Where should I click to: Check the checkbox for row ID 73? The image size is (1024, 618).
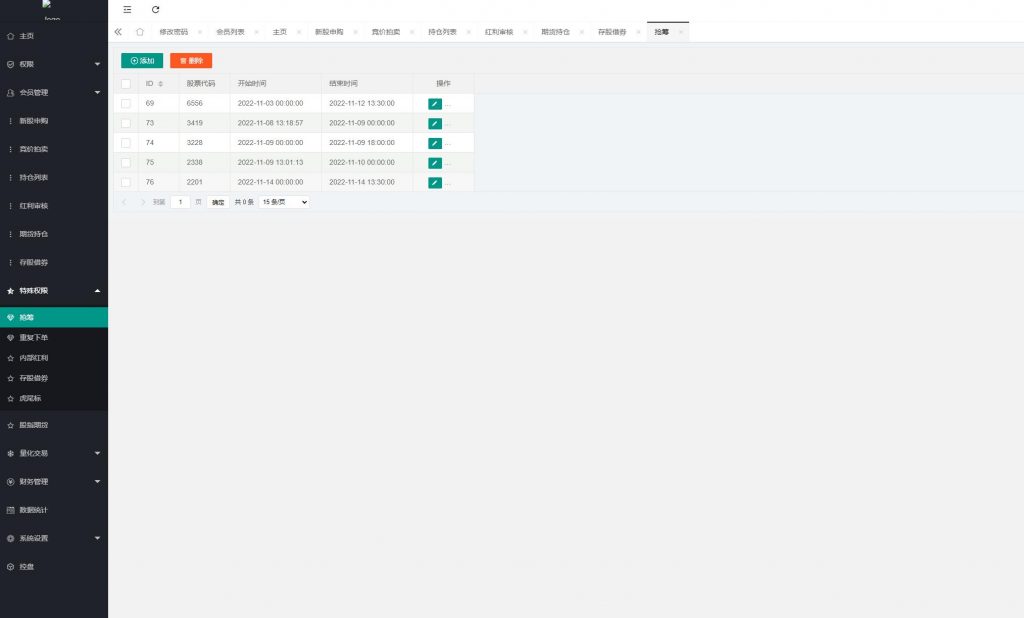click(x=126, y=123)
